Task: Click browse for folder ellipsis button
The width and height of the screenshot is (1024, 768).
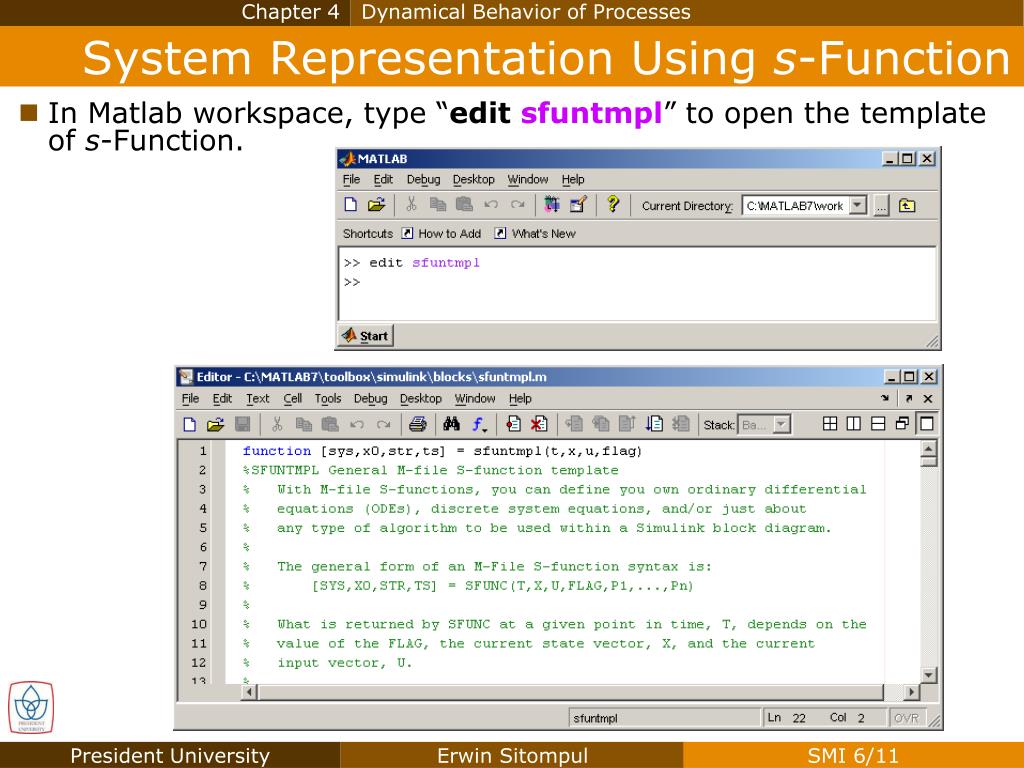Action: click(881, 206)
